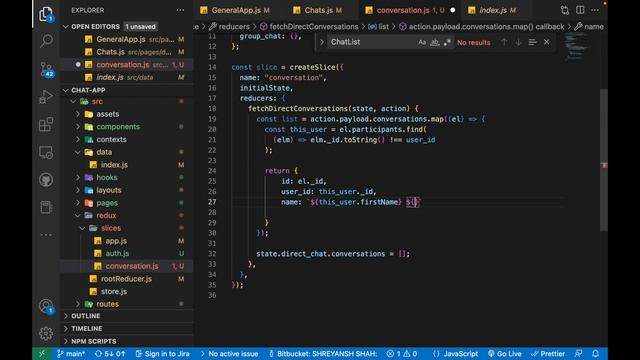Click the reducers breadcrumb item

(229, 27)
